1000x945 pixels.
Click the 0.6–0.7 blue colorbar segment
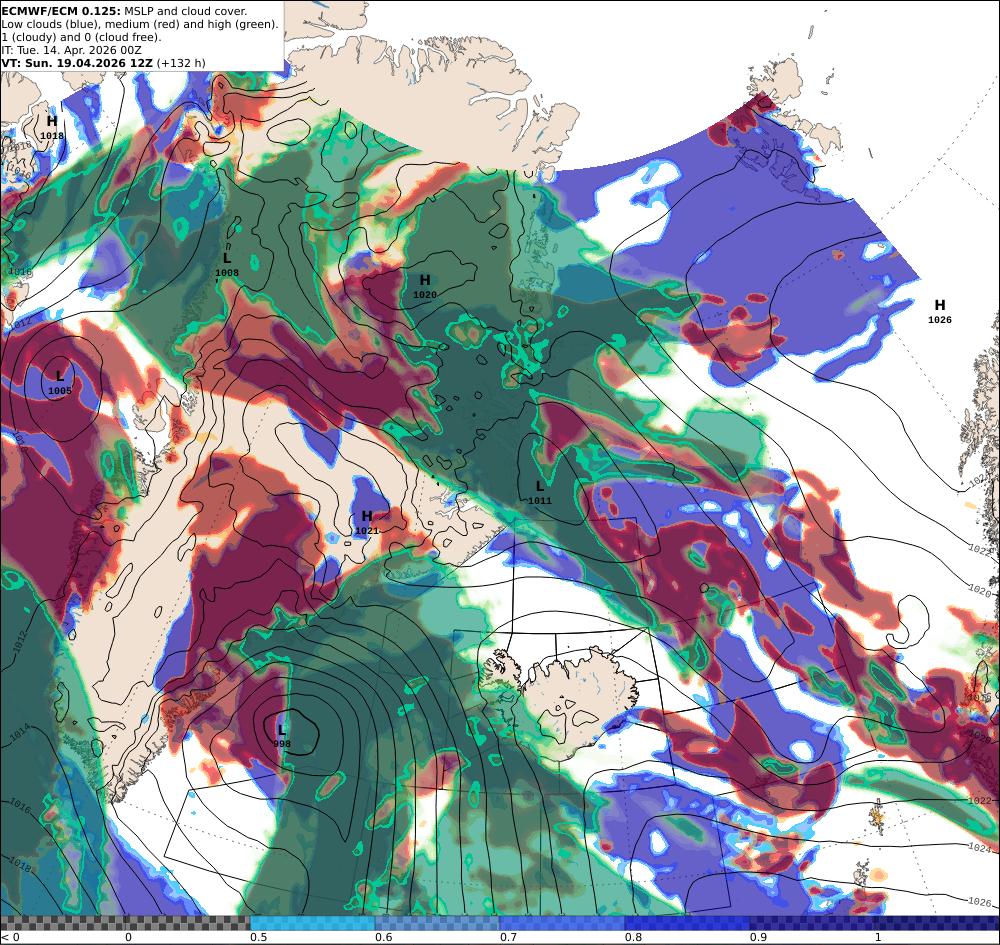point(438,923)
